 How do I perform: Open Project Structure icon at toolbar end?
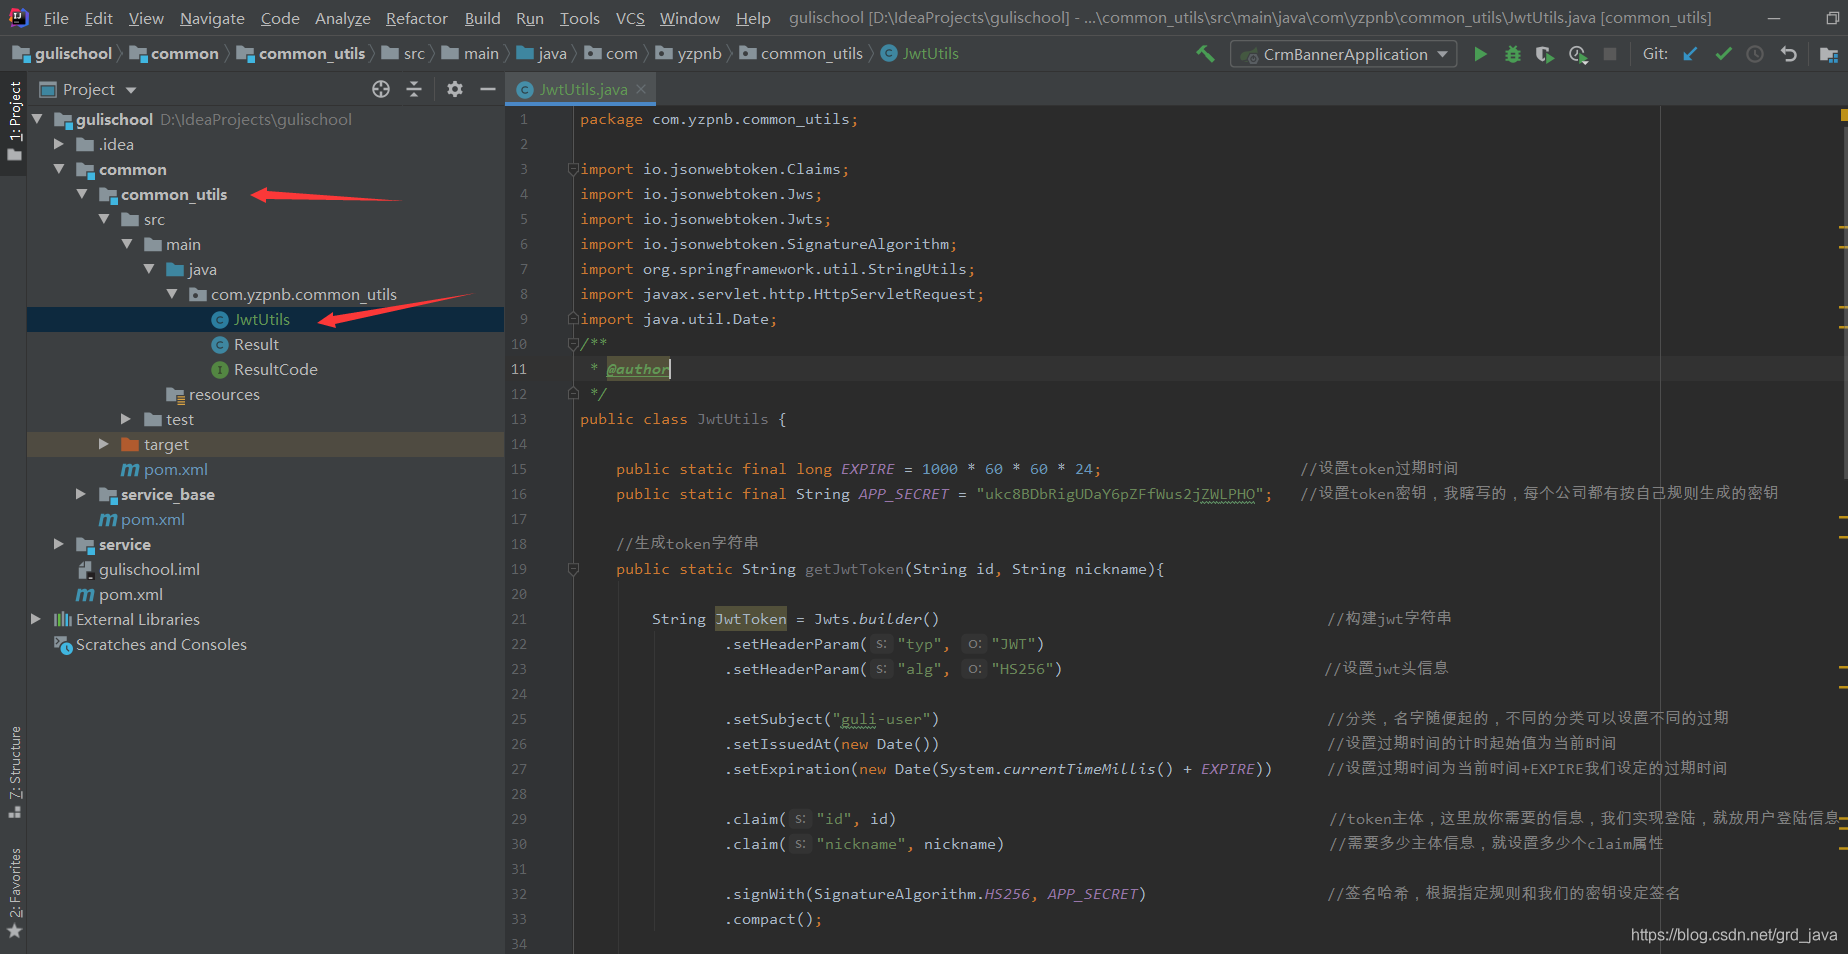[1828, 54]
